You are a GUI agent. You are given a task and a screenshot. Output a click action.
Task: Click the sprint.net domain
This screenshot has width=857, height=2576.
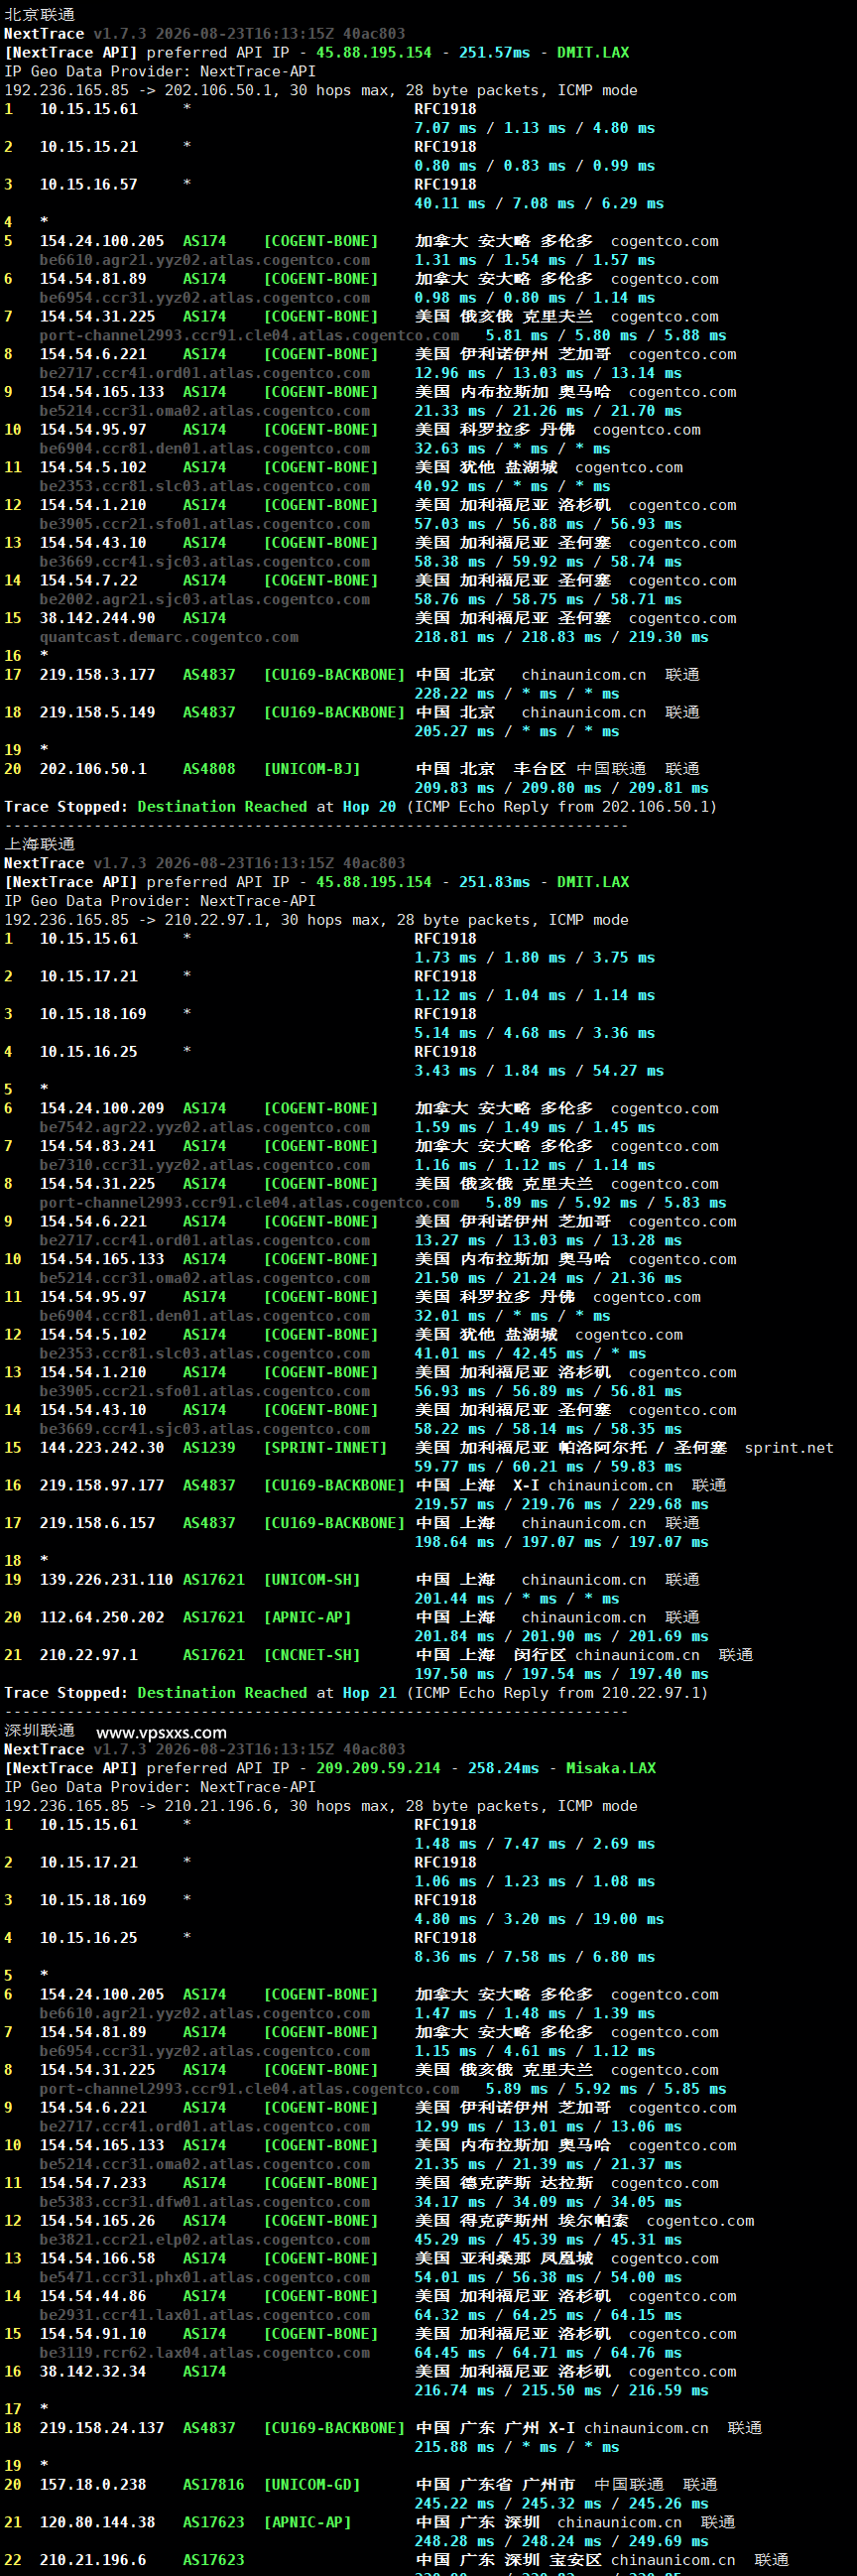coord(789,1448)
